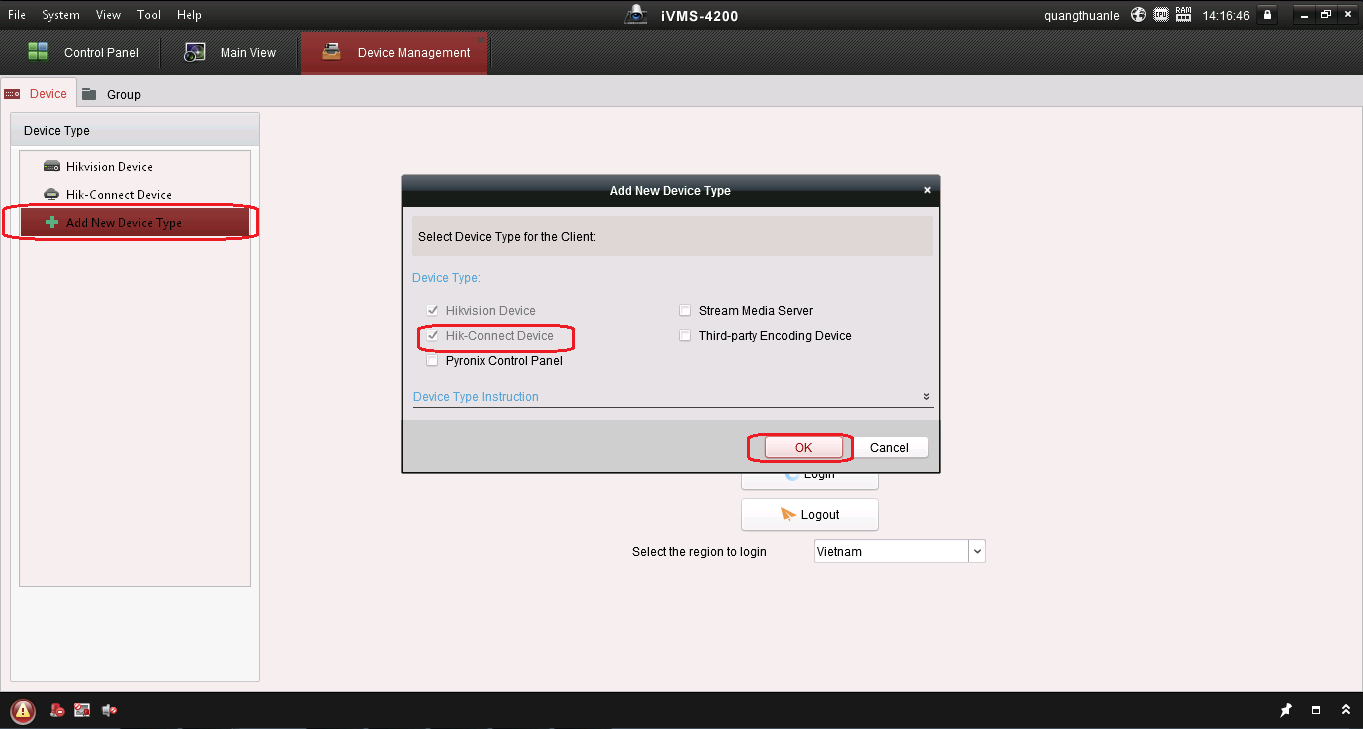Select Hik-Connect Device in device type list

click(118, 195)
